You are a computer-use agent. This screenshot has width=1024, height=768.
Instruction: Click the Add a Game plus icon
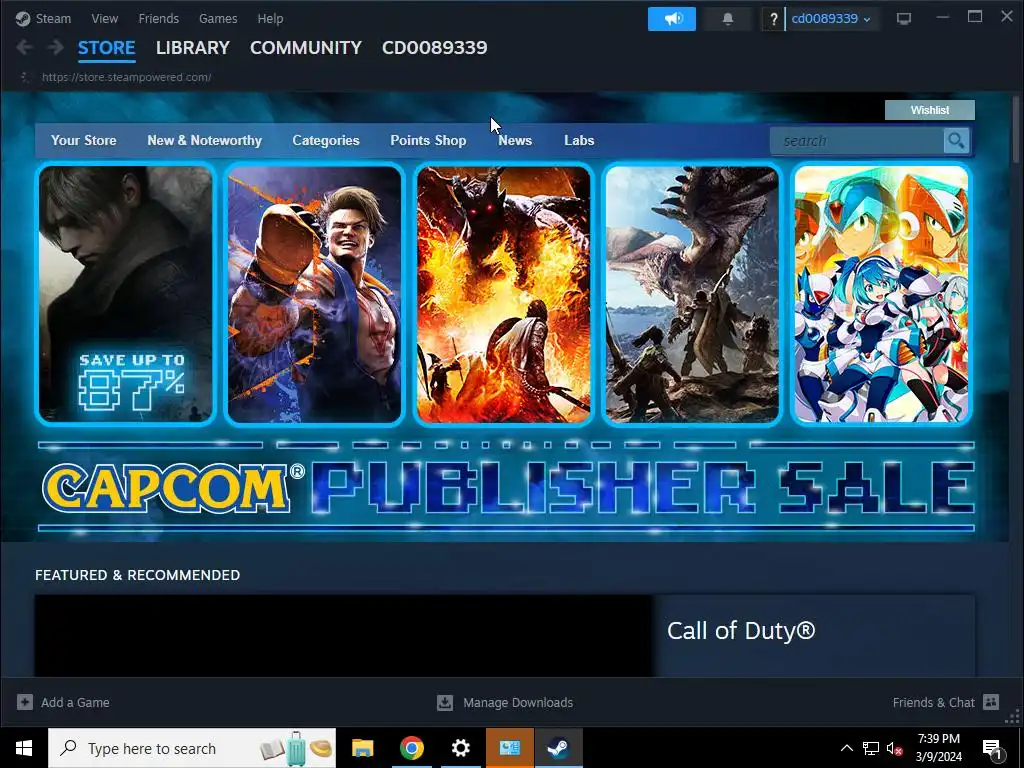coord(25,702)
